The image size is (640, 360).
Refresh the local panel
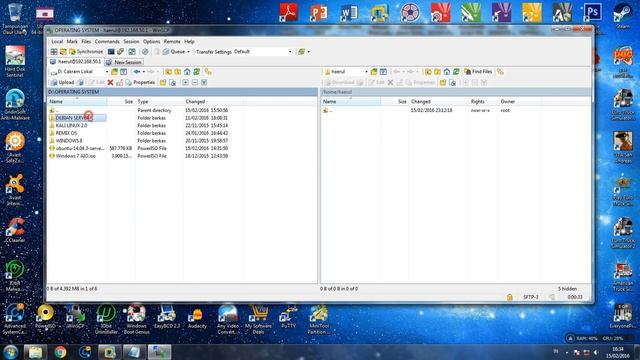tap(197, 72)
